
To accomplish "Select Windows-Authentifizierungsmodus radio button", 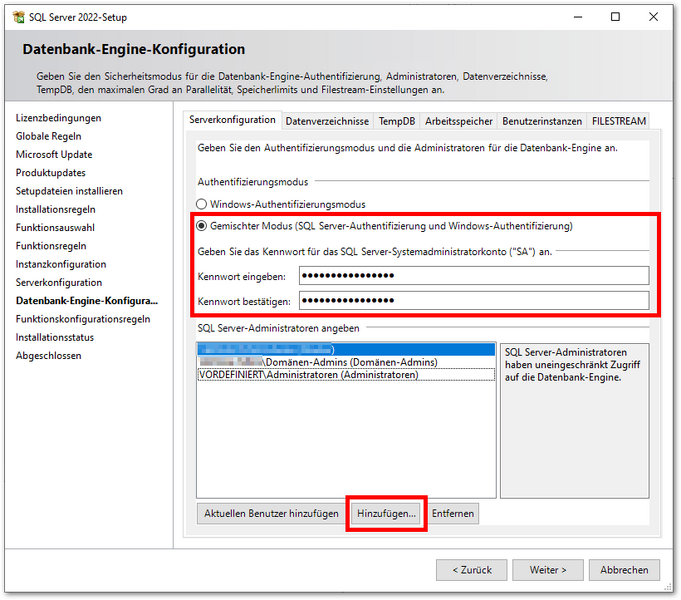I will pyautogui.click(x=203, y=204).
